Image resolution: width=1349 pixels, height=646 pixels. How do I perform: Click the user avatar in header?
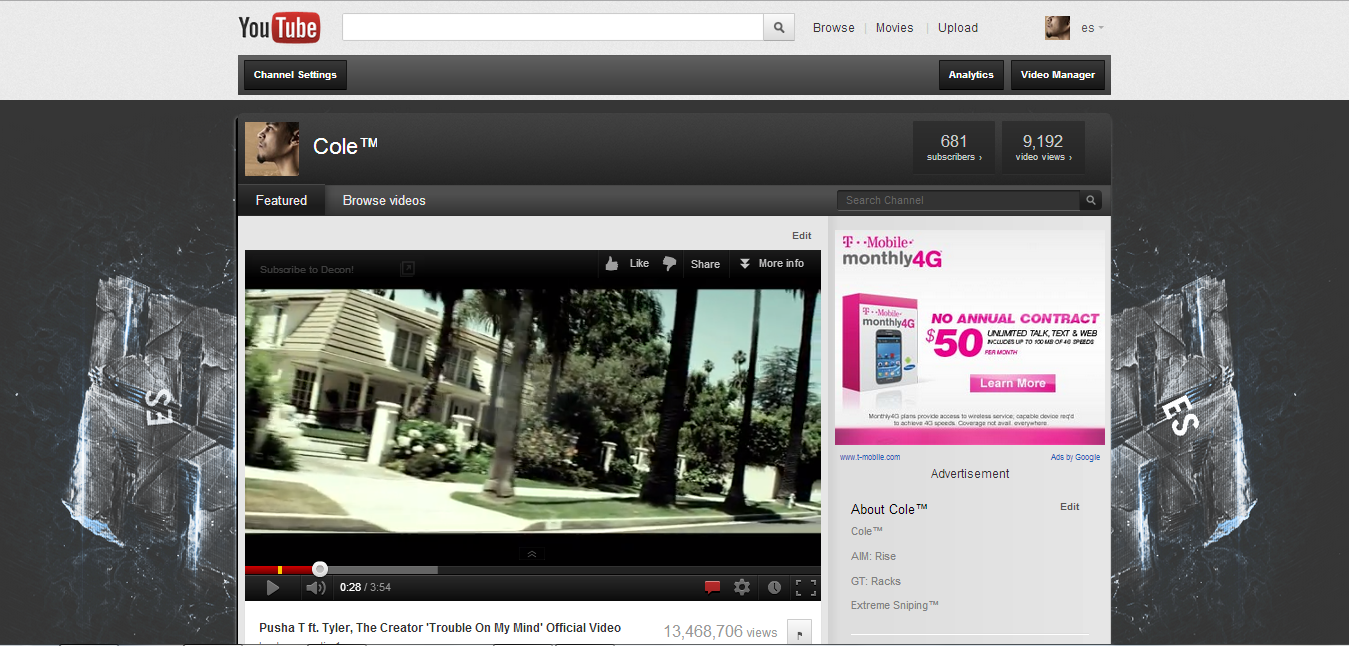pos(1058,28)
